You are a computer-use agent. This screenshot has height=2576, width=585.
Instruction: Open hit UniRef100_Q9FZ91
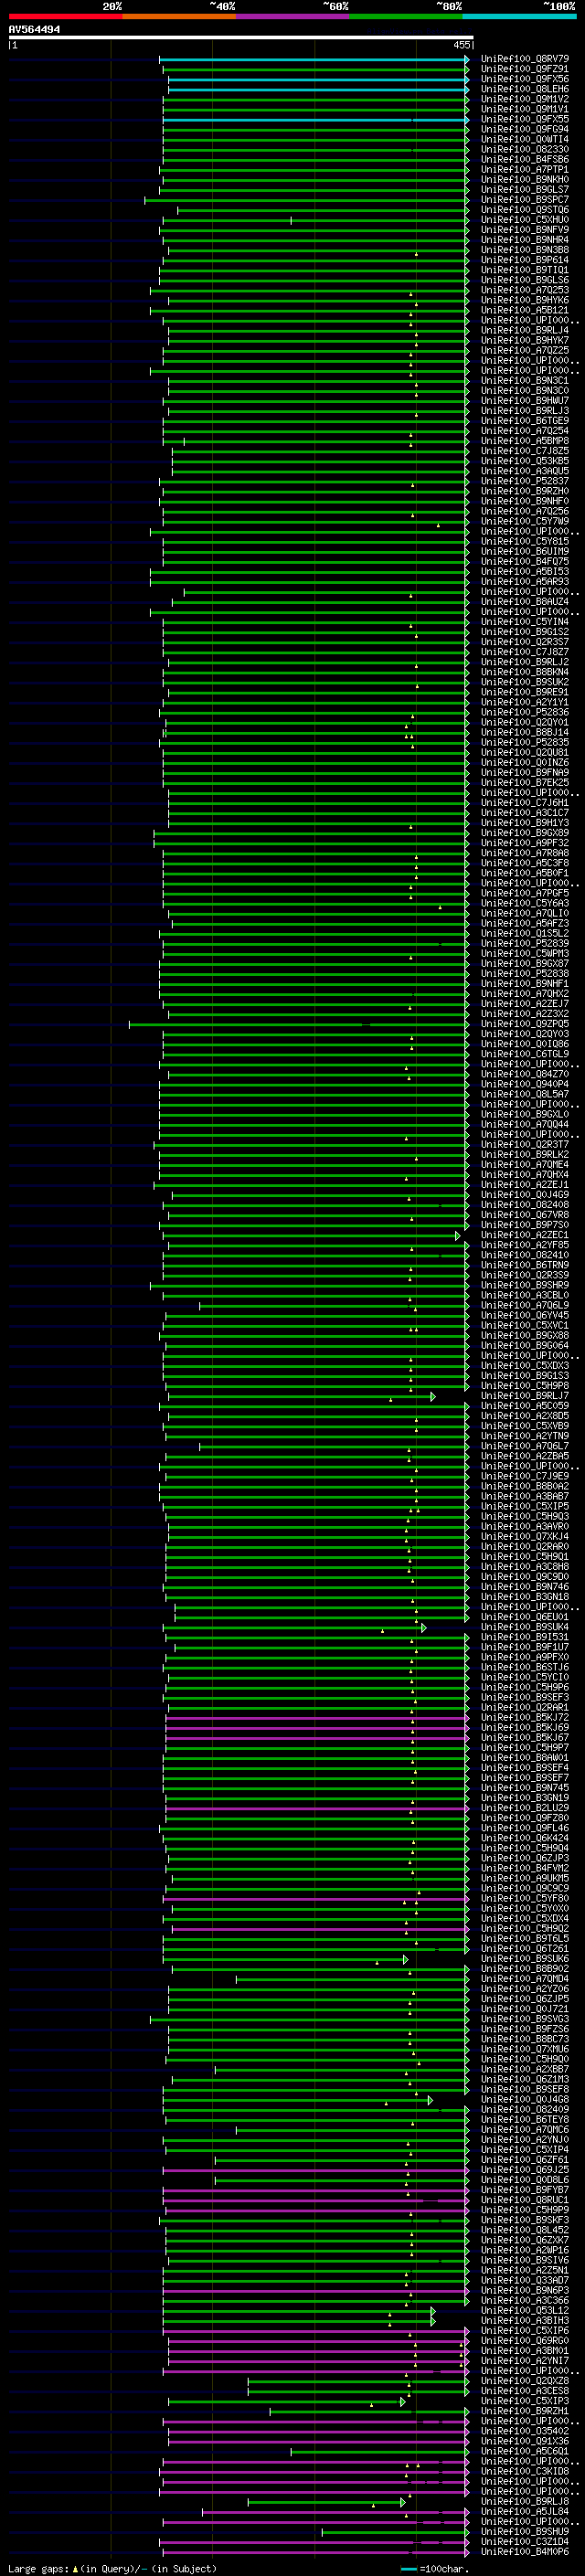click(x=524, y=69)
